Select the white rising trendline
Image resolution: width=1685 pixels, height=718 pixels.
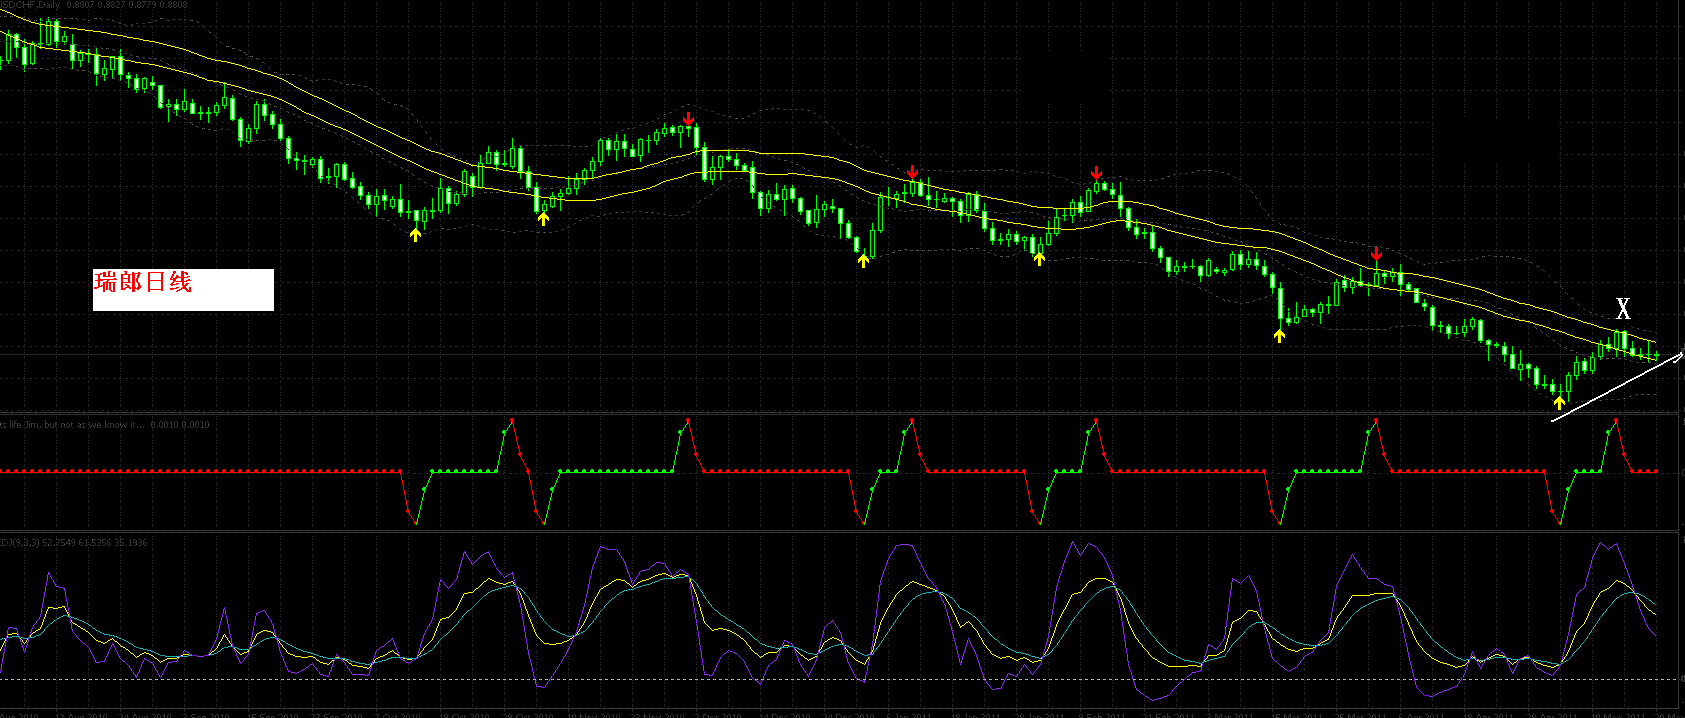[x=1617, y=388]
